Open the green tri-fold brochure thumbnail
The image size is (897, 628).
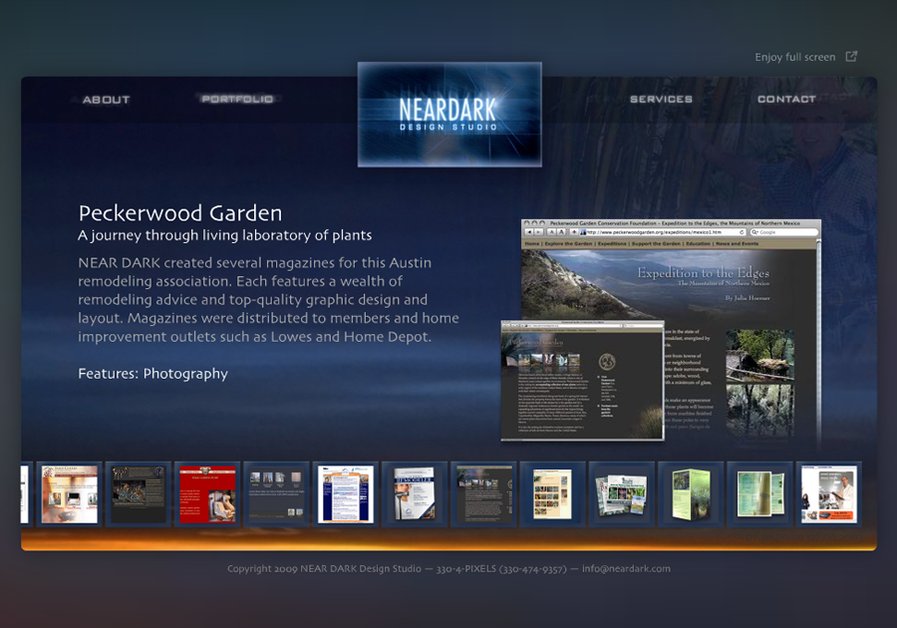(691, 494)
